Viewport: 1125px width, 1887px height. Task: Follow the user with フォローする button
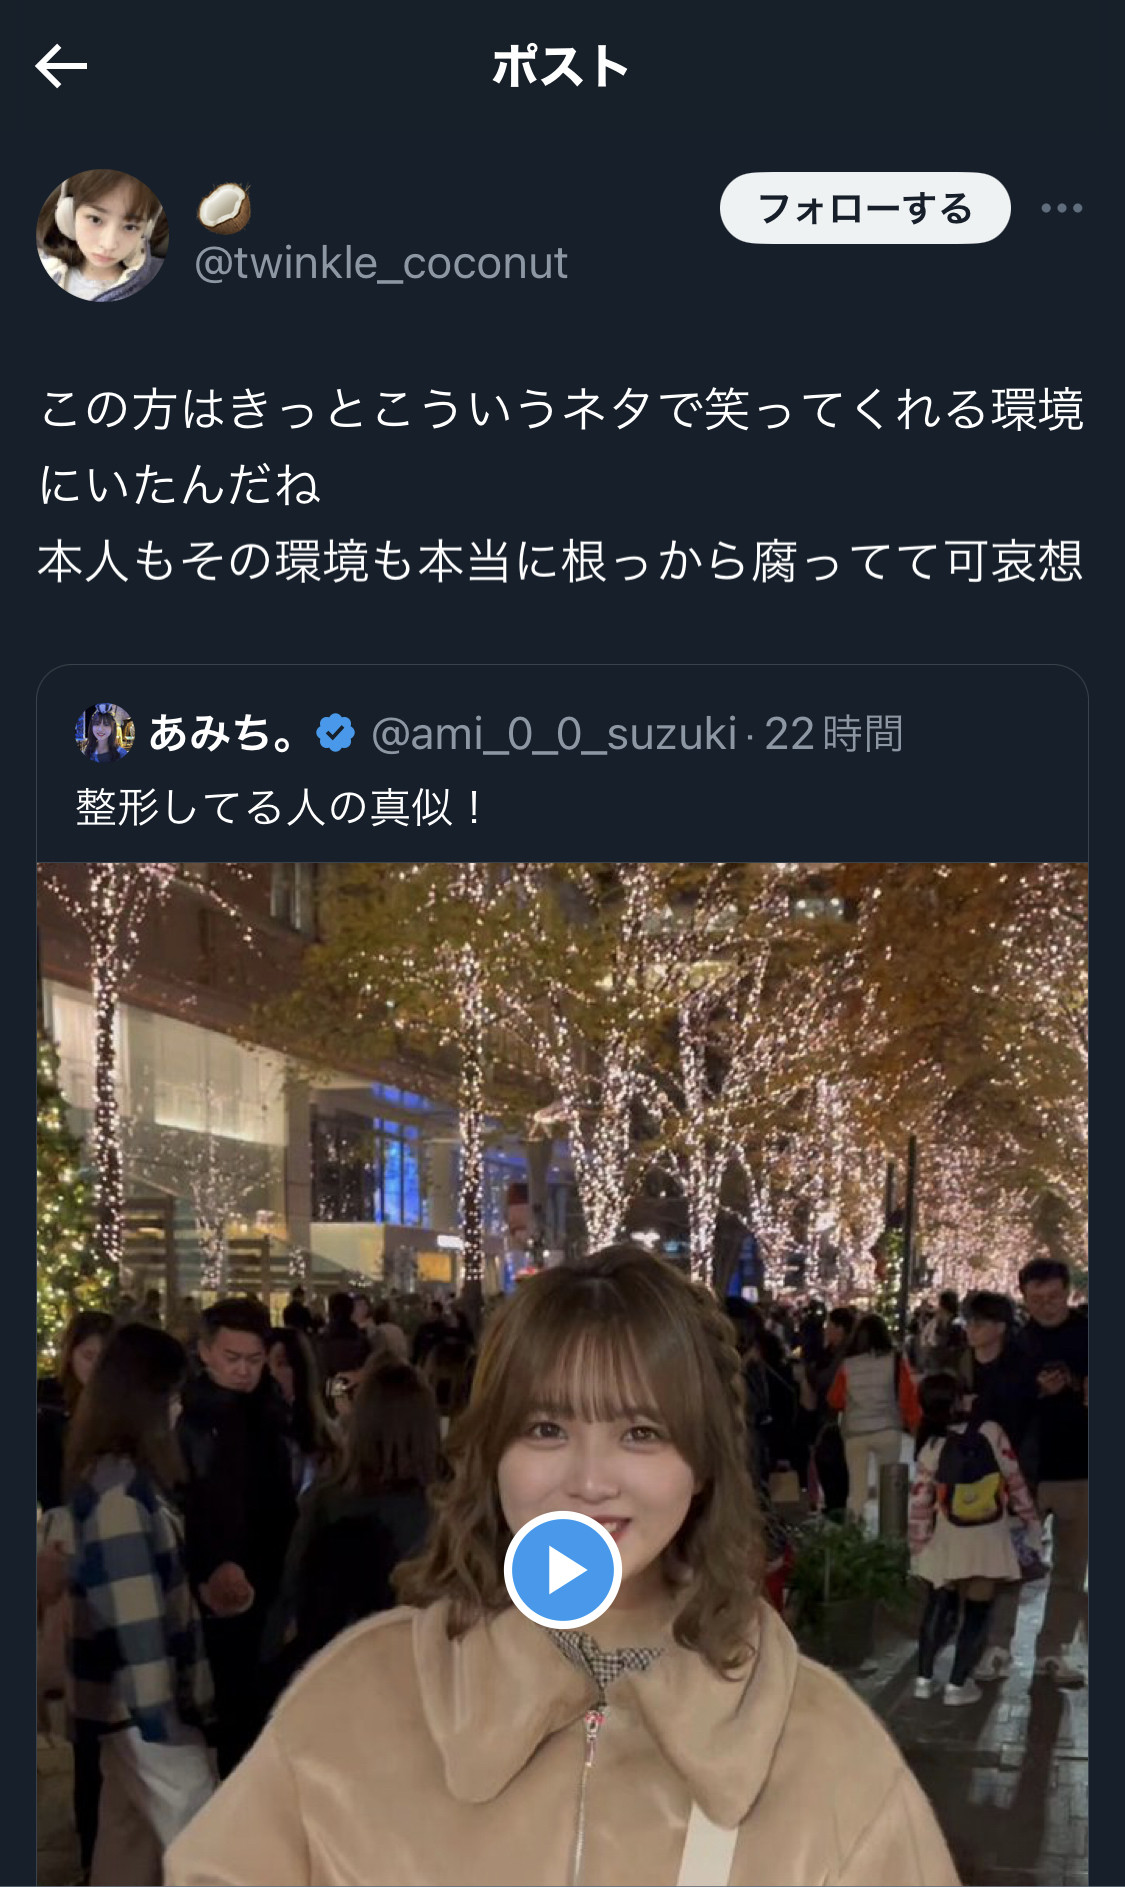865,208
